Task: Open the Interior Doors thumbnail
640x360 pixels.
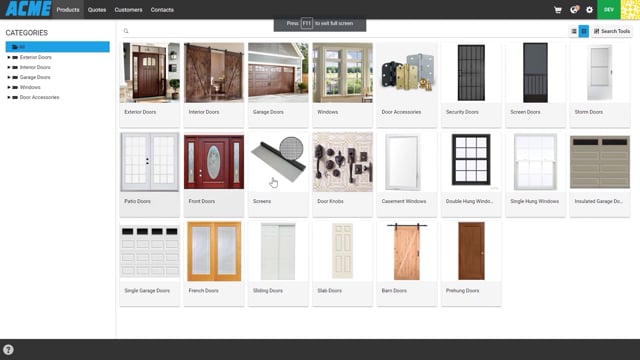Action: coord(214,73)
